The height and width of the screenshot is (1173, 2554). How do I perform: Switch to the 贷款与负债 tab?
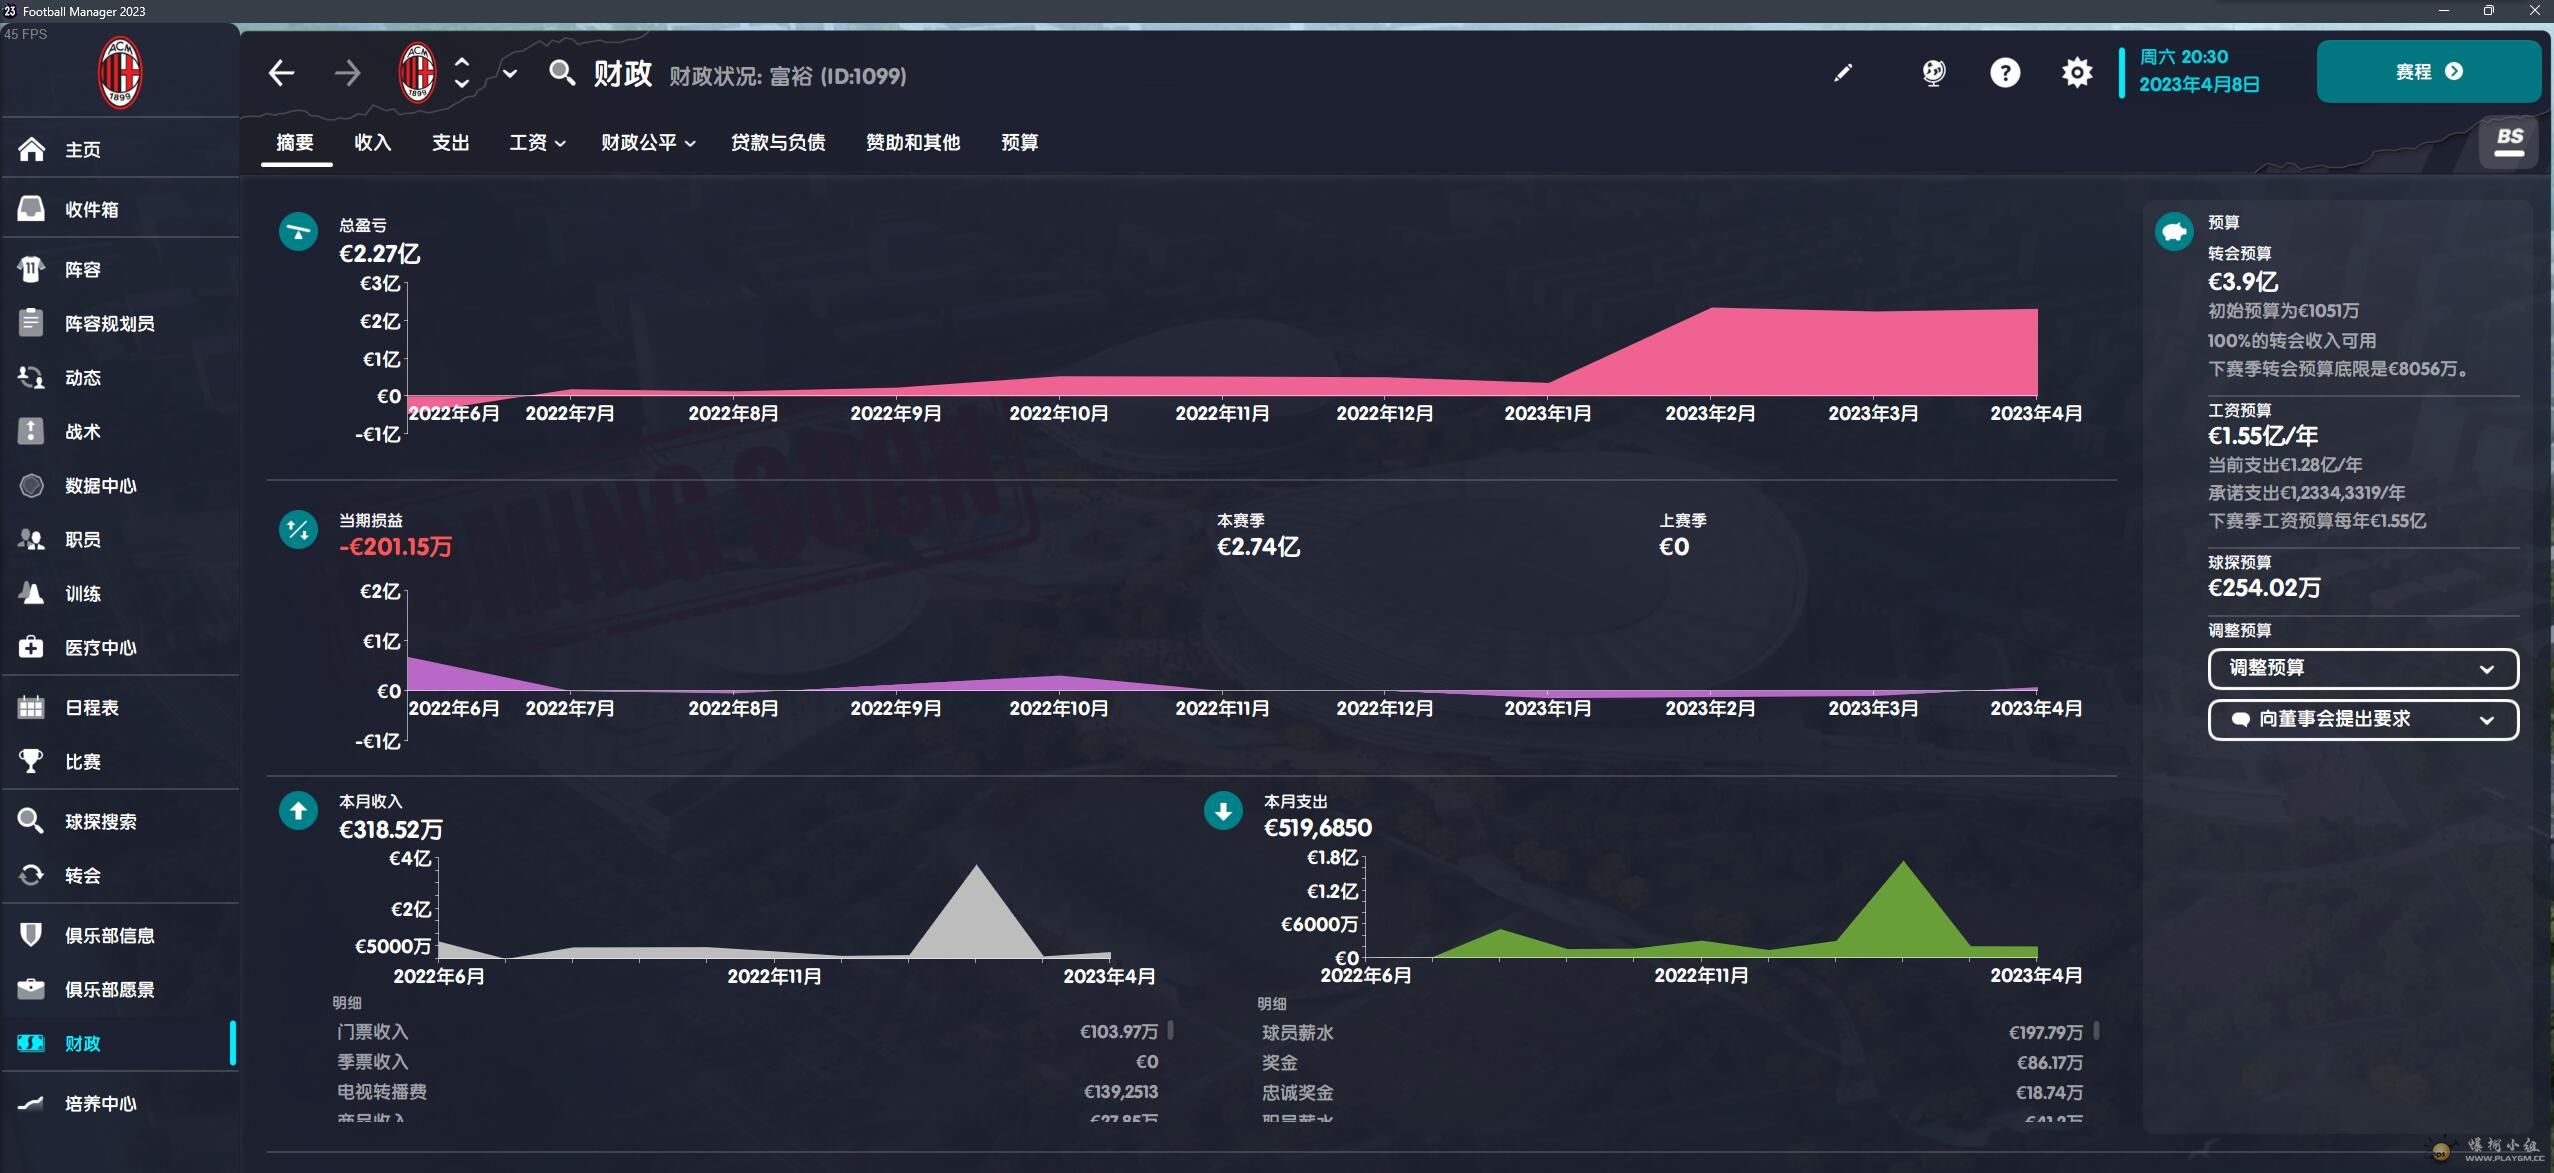pos(778,143)
